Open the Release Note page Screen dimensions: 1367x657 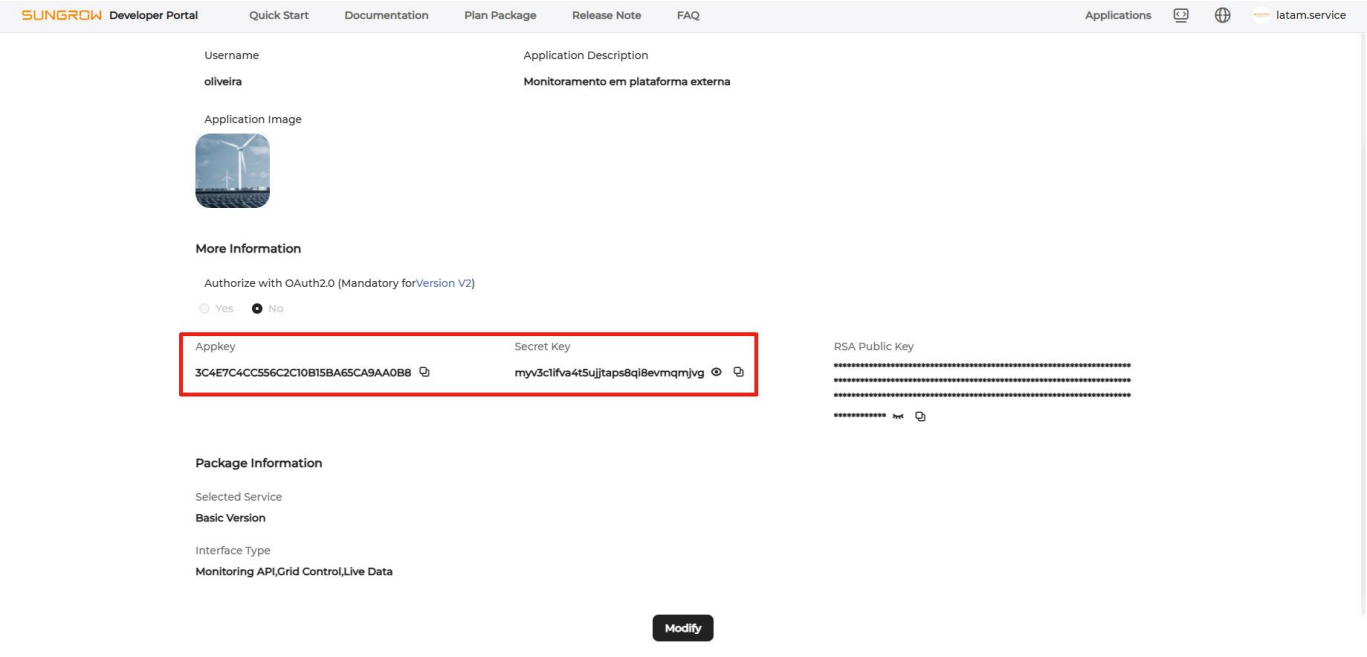click(606, 15)
